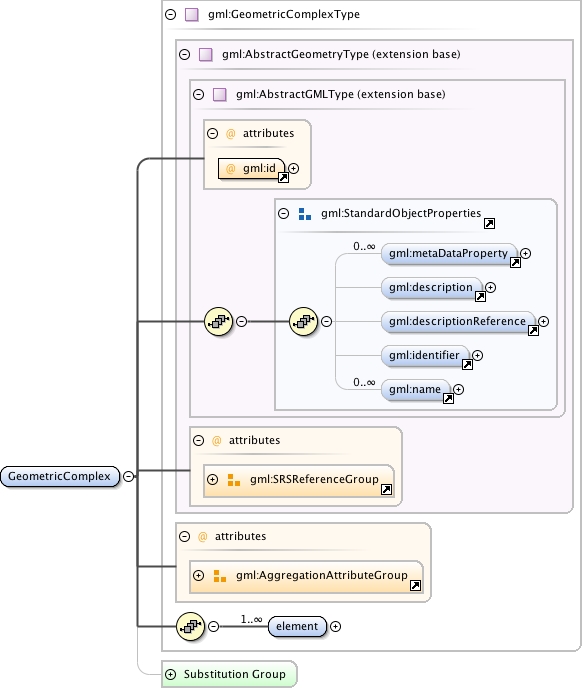The height and width of the screenshot is (691, 583).
Task: Expand gml:name plus button
Action: (458, 390)
